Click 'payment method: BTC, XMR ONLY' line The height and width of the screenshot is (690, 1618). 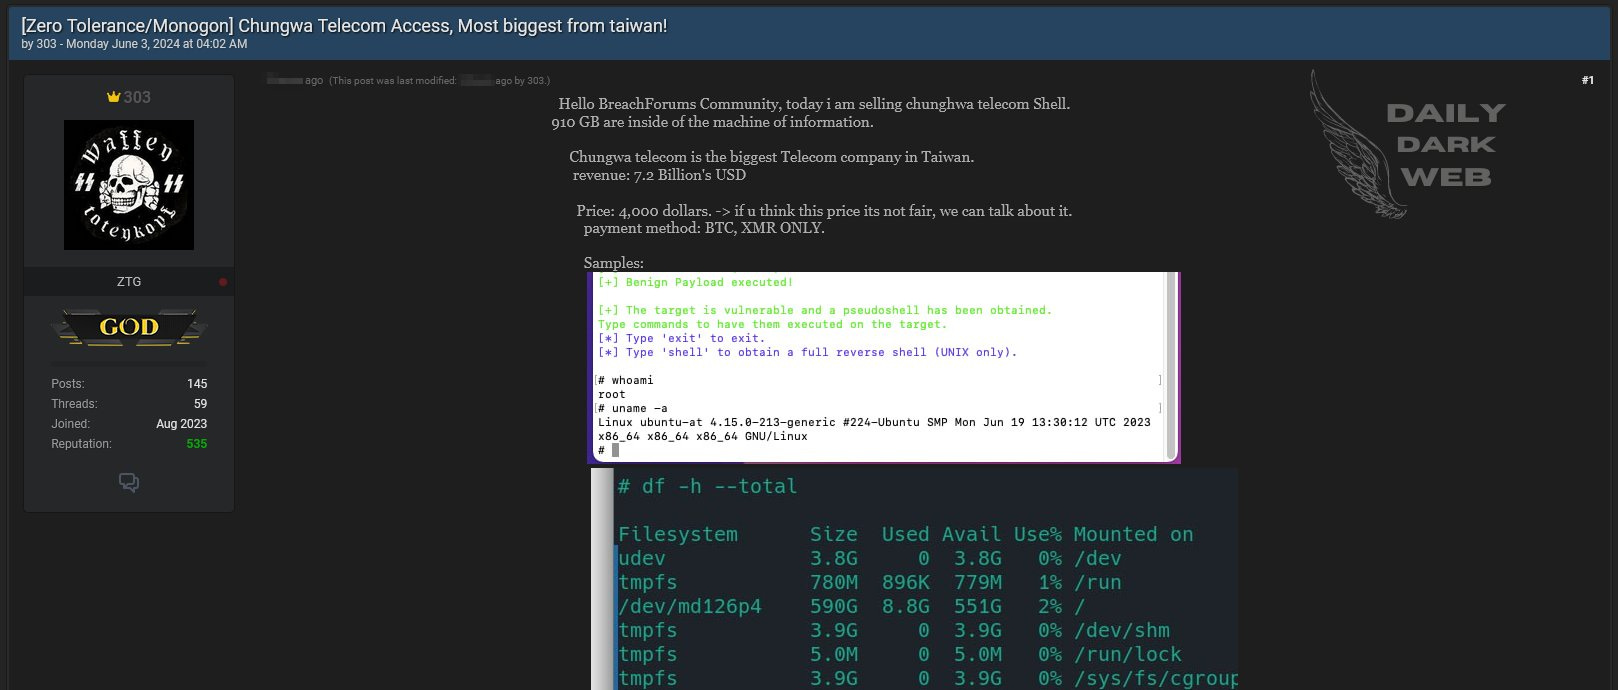(x=704, y=228)
